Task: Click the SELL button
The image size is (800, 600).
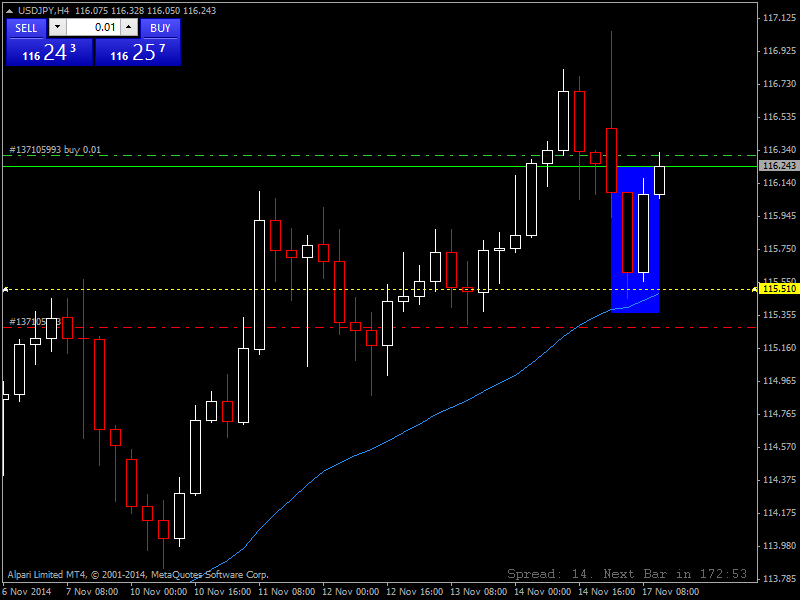Action: [x=26, y=28]
